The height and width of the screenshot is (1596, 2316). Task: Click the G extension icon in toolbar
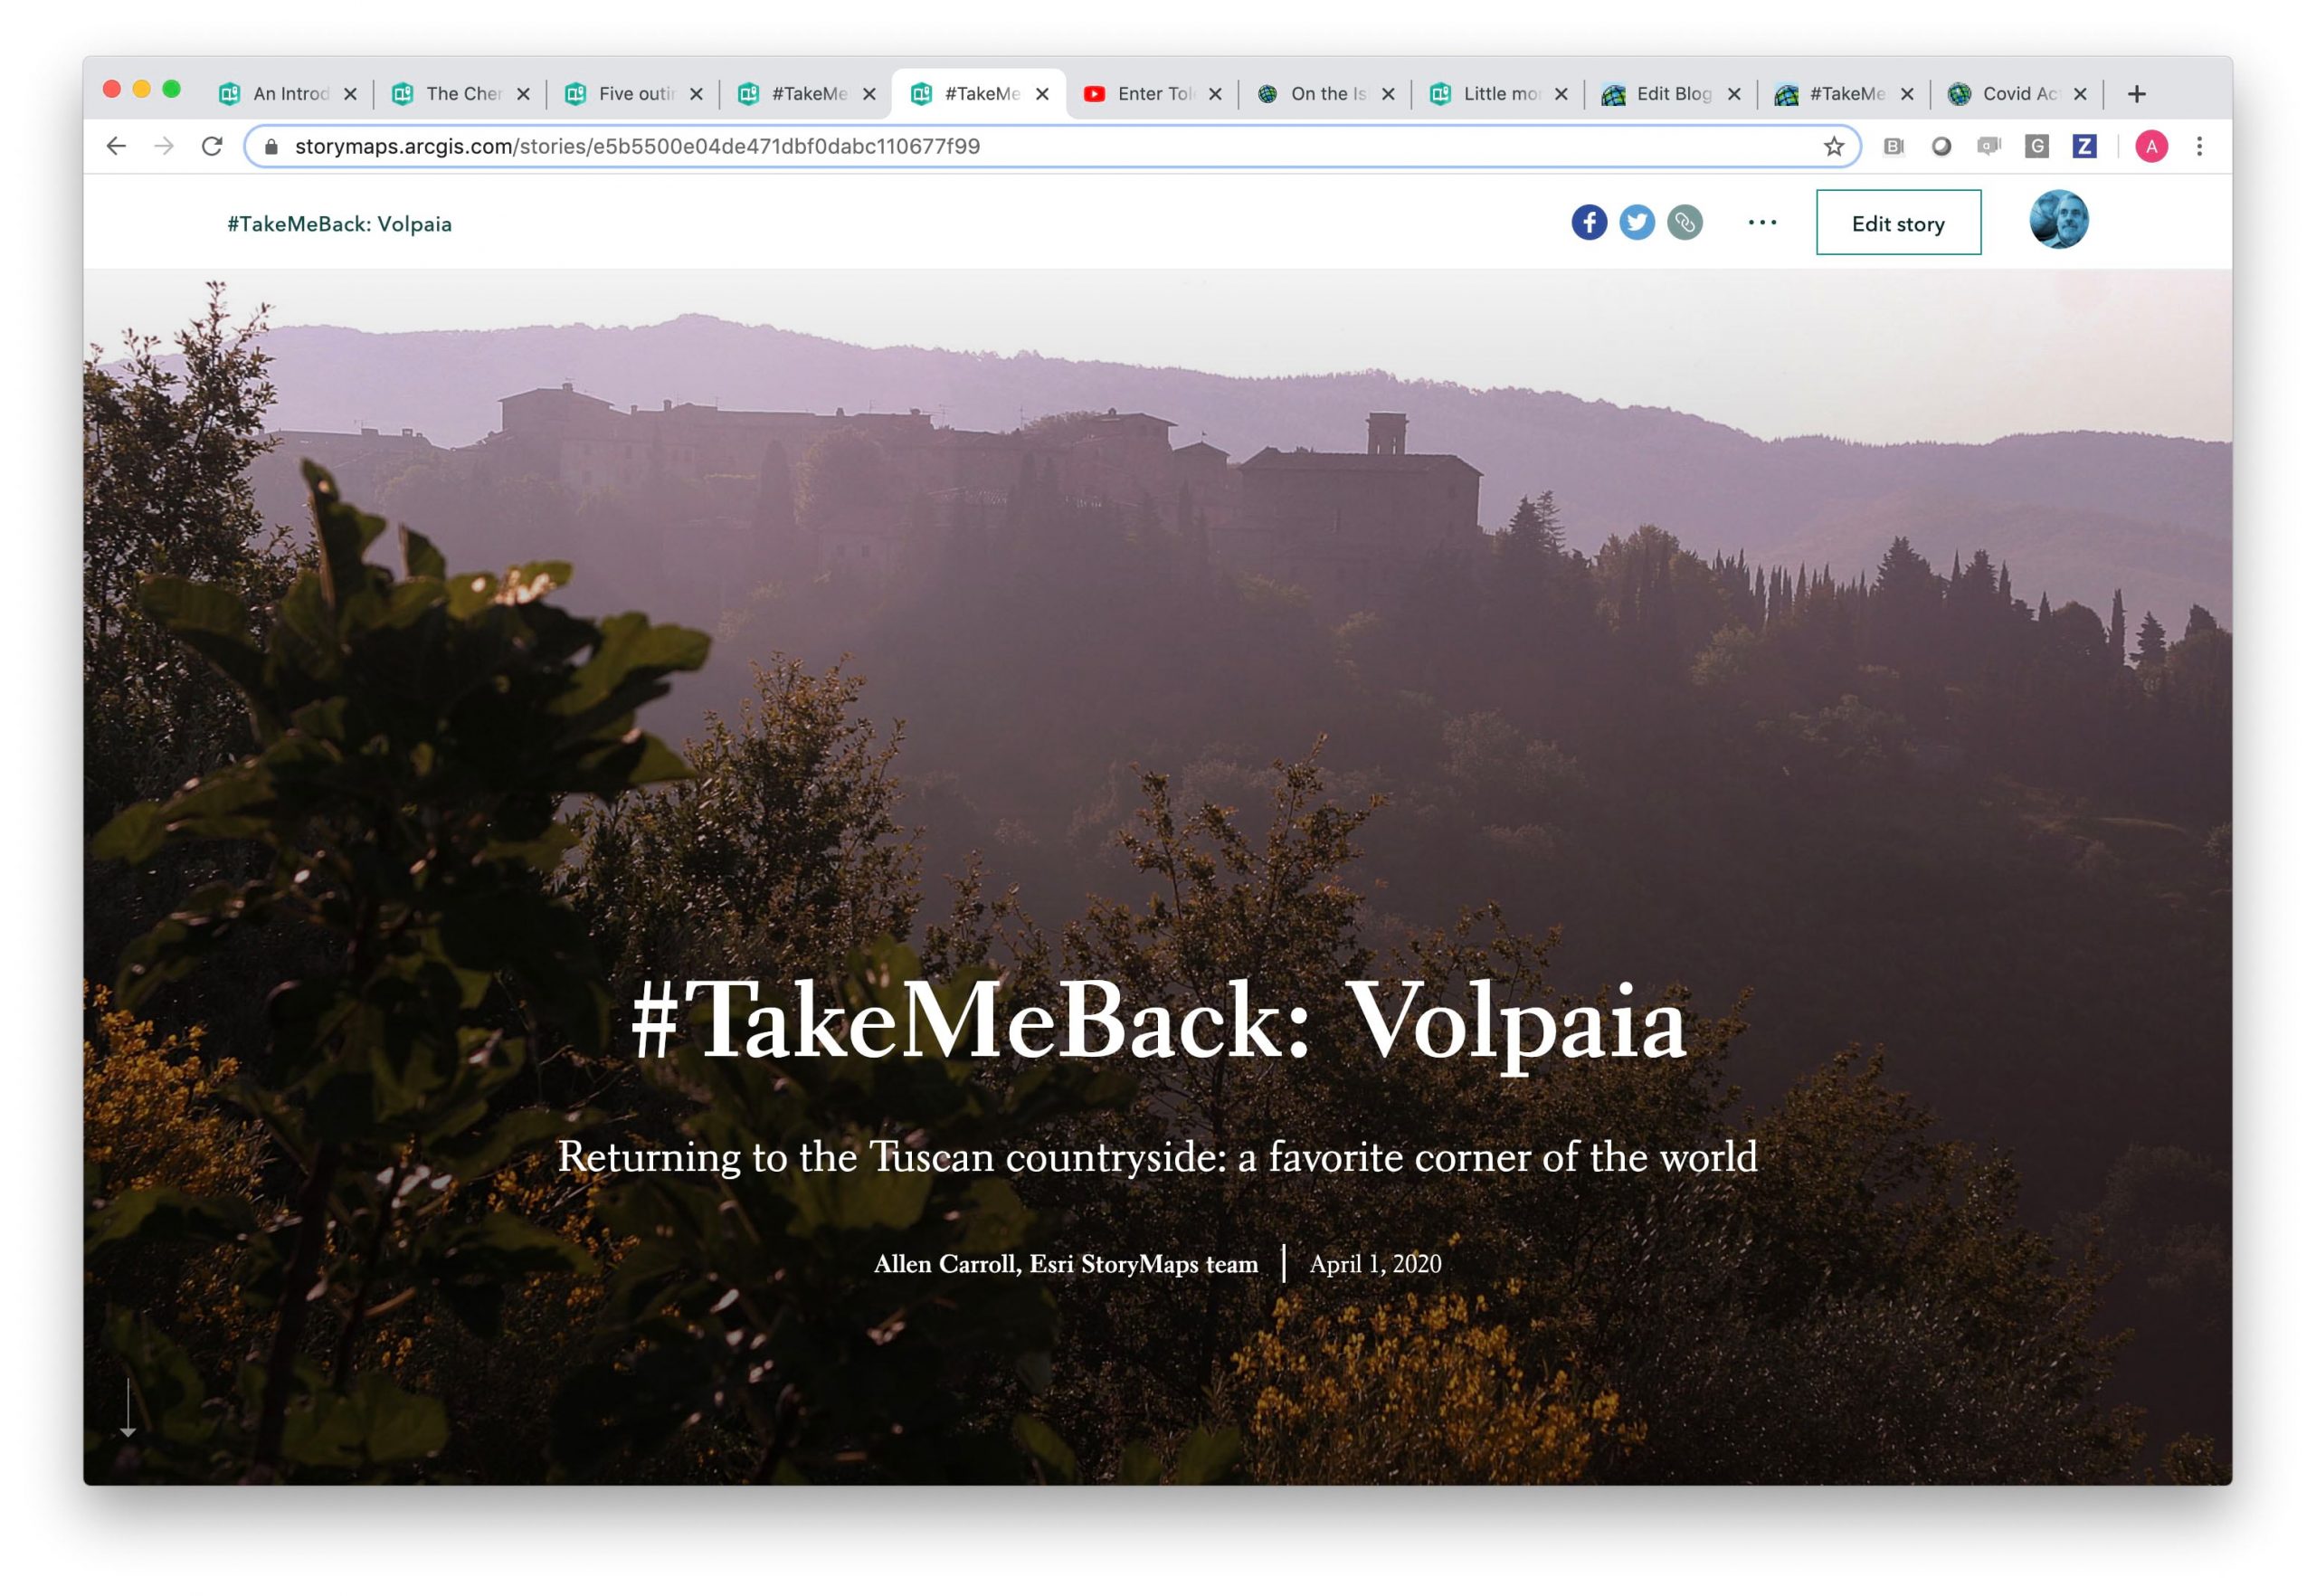pos(2036,146)
